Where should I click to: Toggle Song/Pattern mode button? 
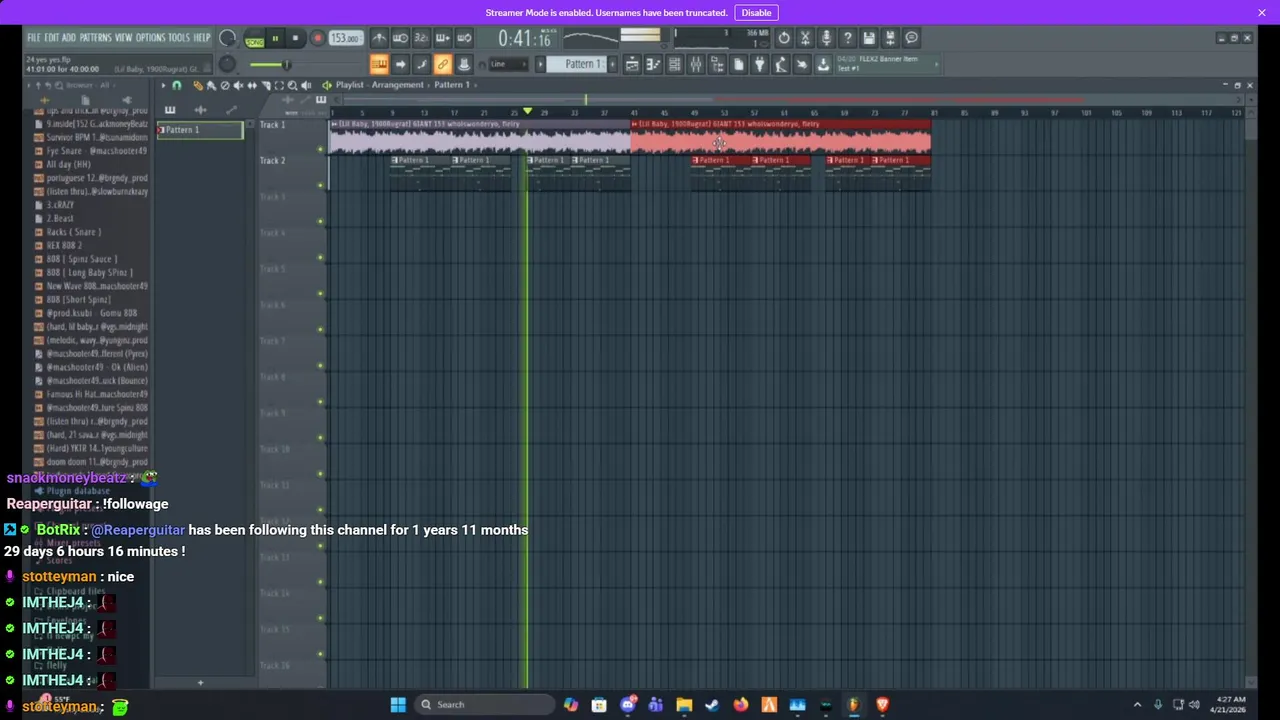(254, 38)
